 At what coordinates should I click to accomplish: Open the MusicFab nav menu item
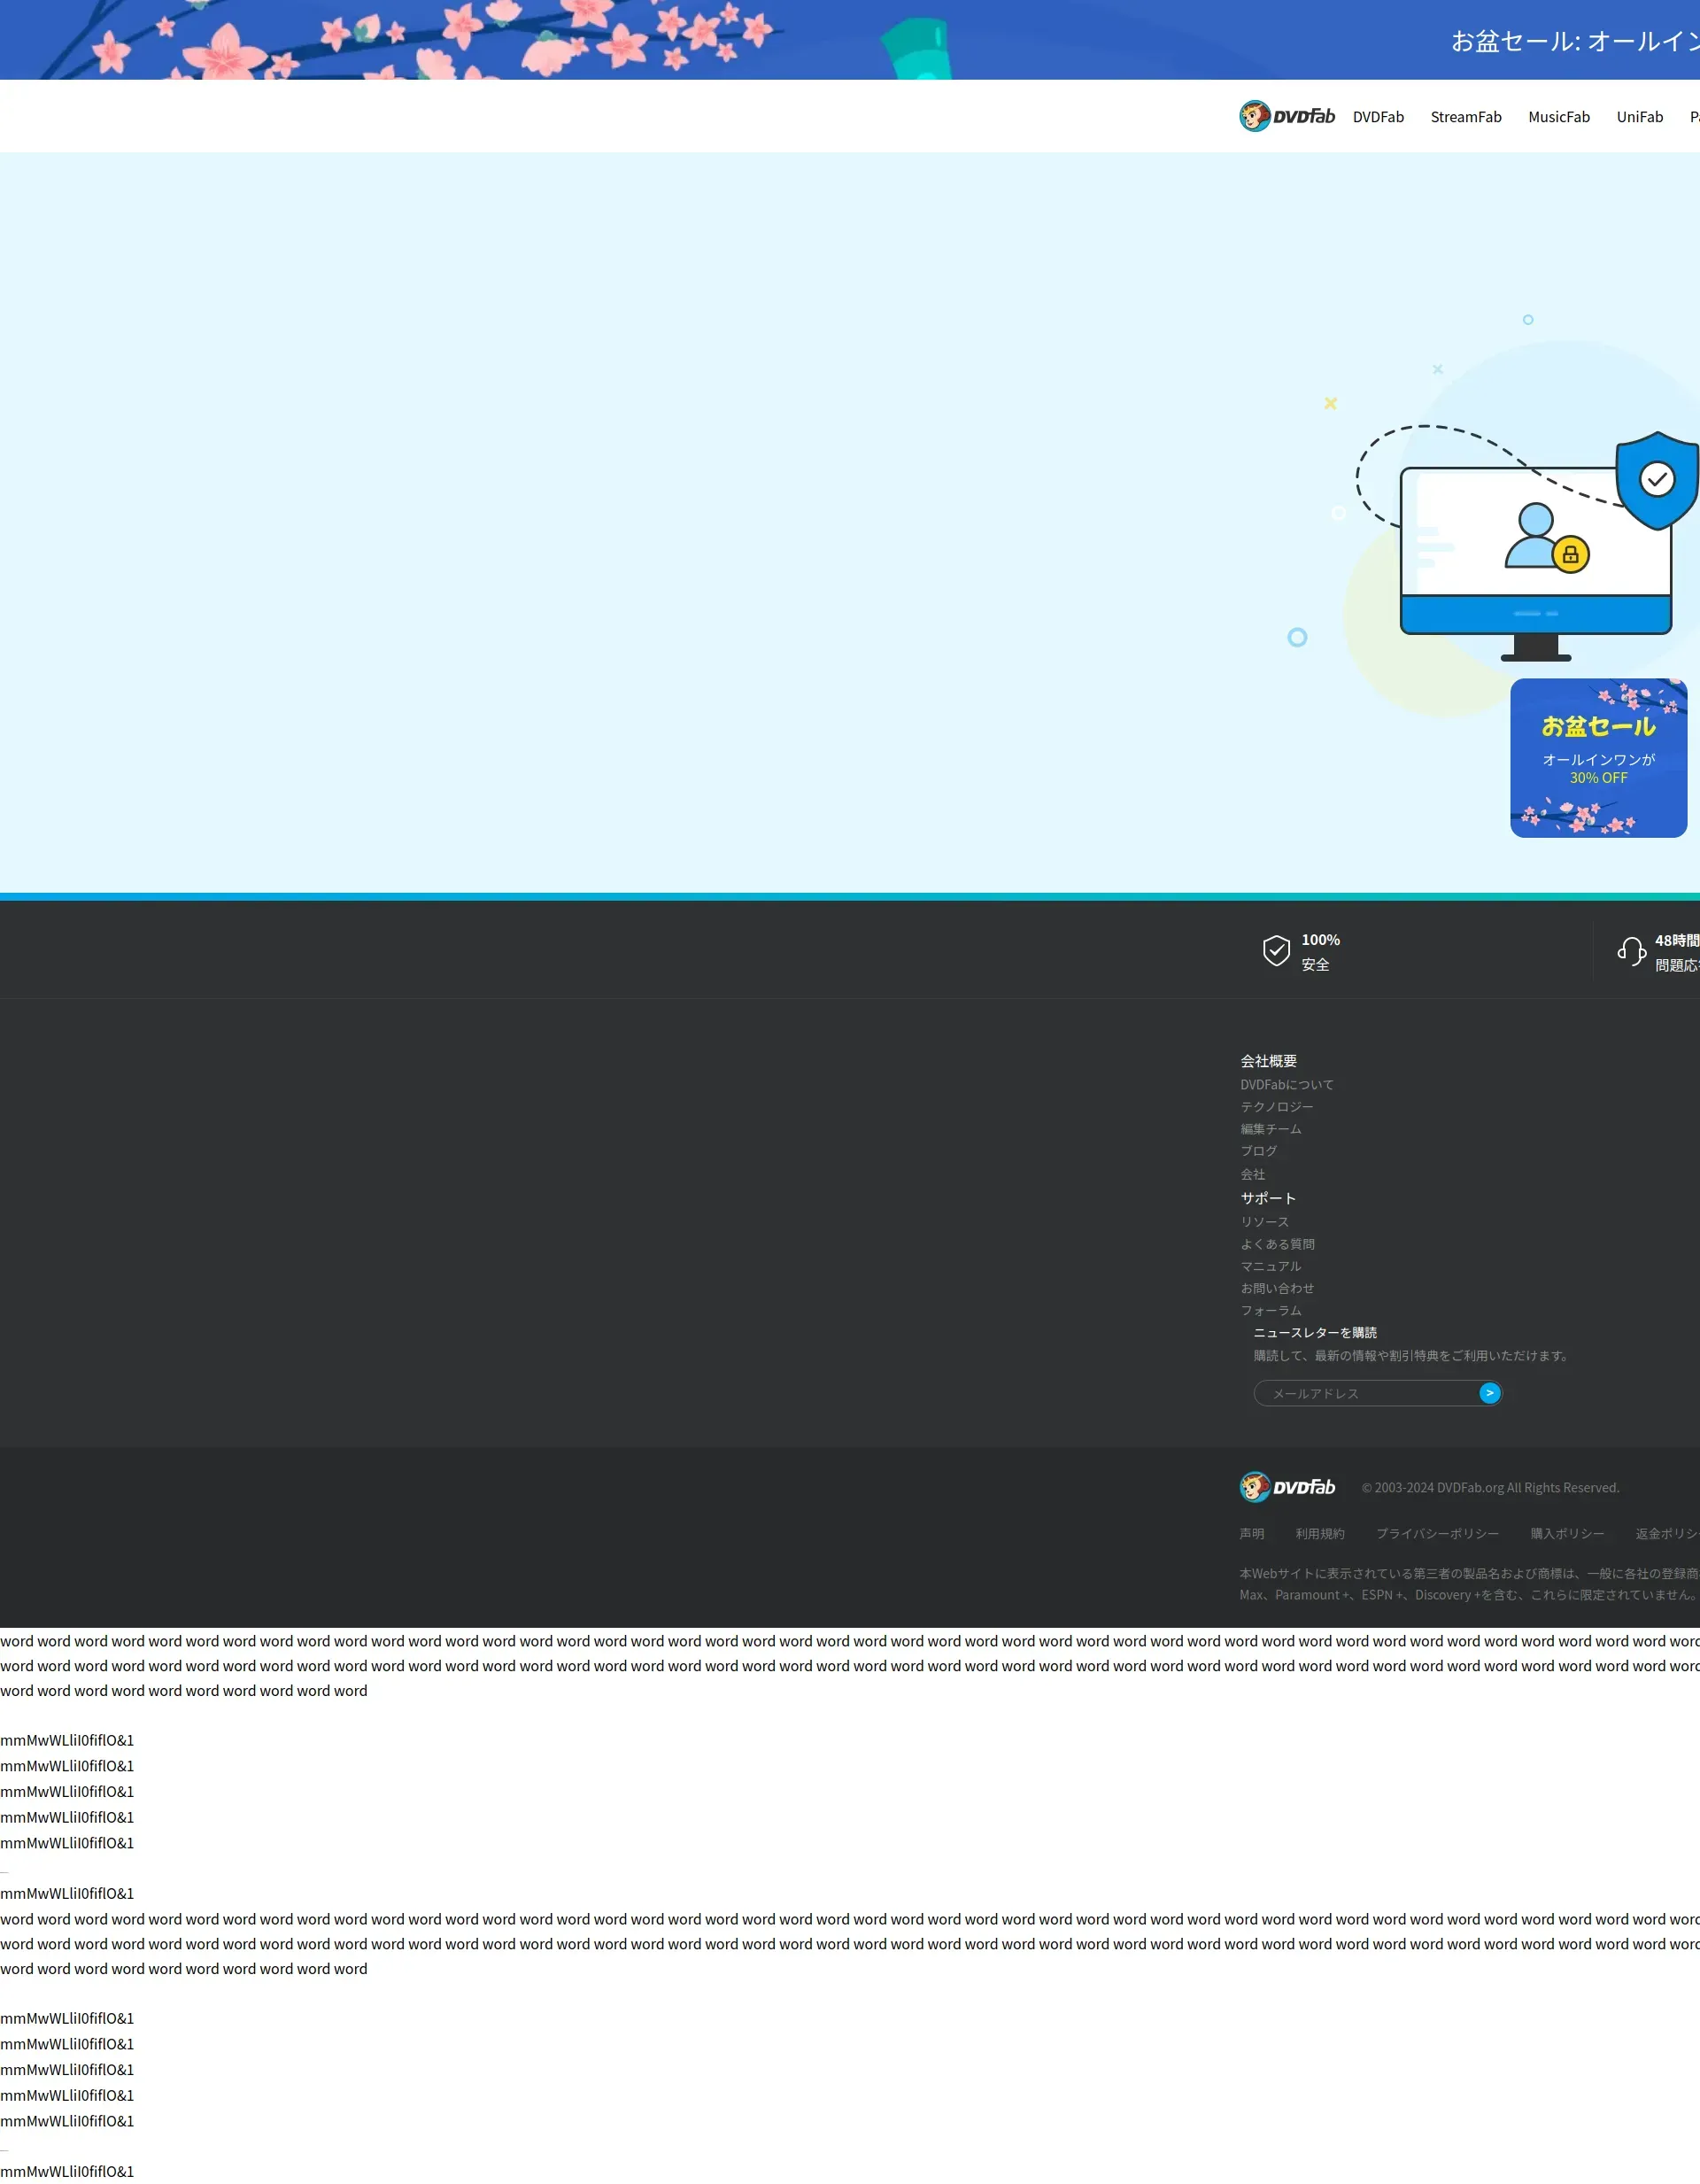(x=1558, y=117)
